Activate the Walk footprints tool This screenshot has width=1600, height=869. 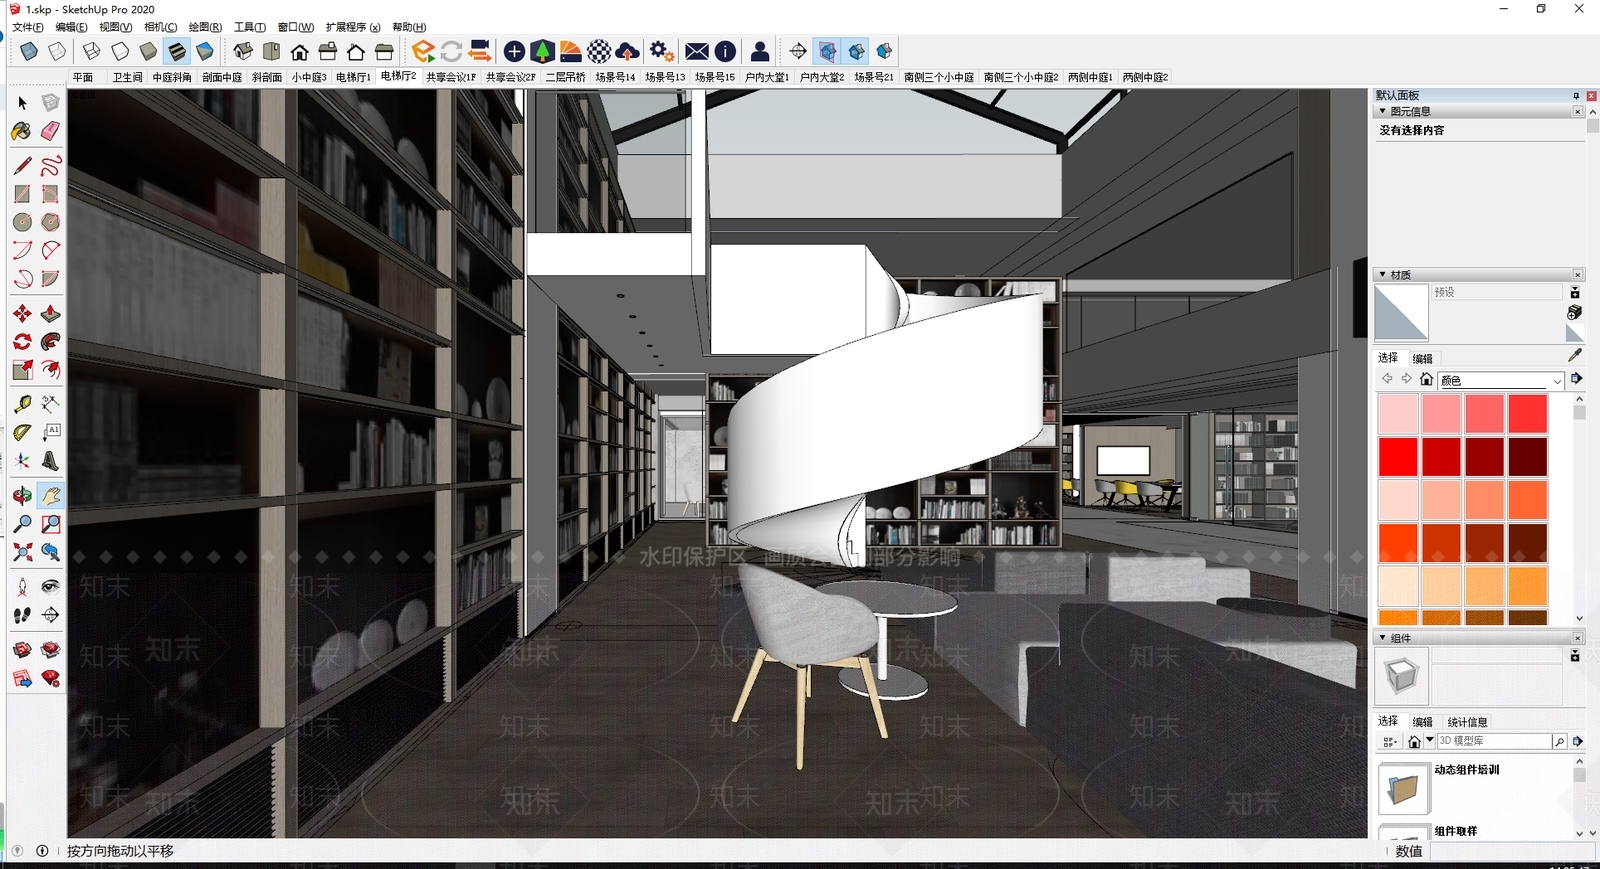pos(22,615)
